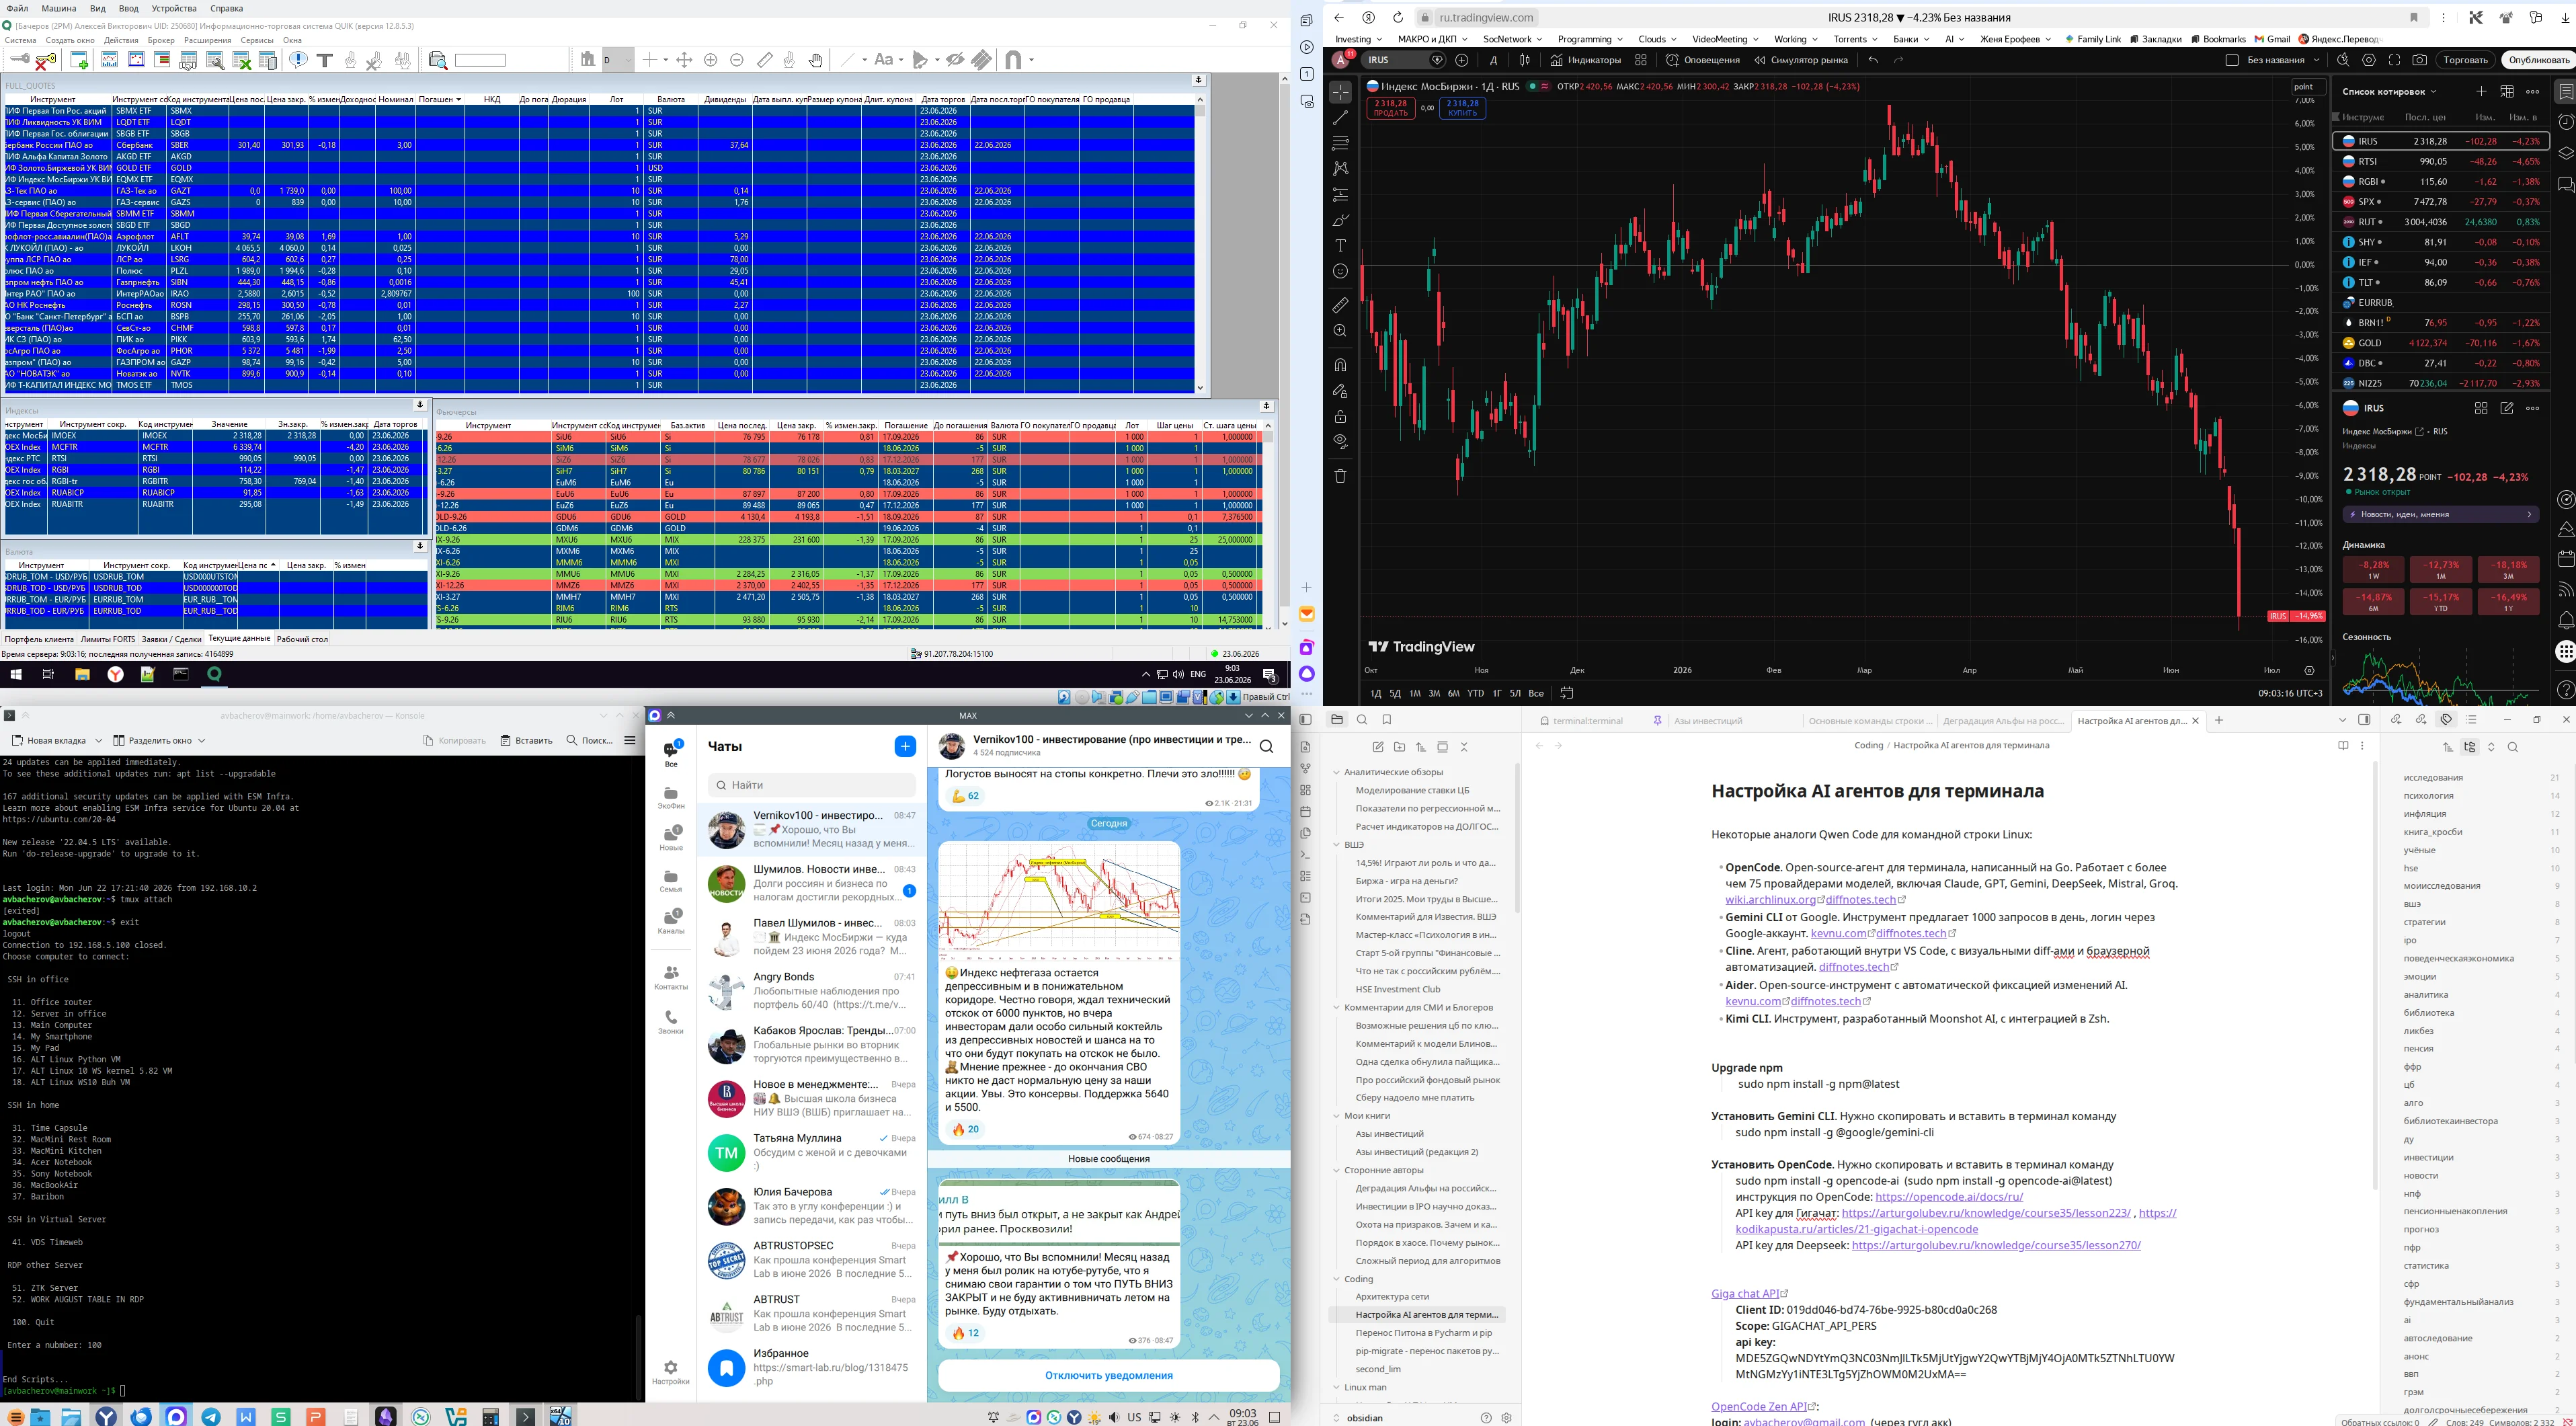Open the opencode.ai/docs/ru link in Obsidian
The width and height of the screenshot is (2576, 1426).
point(1949,1197)
